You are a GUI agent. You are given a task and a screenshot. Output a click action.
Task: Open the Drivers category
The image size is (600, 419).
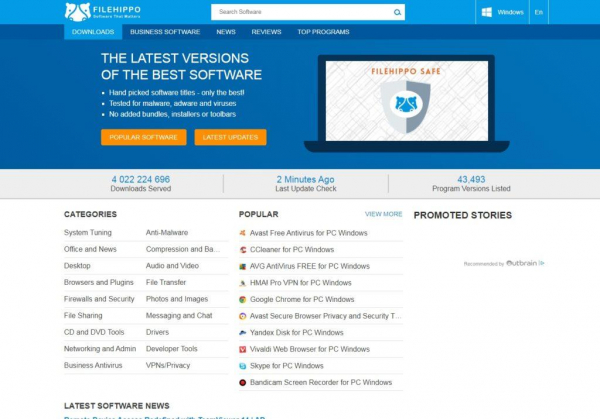[x=157, y=332]
